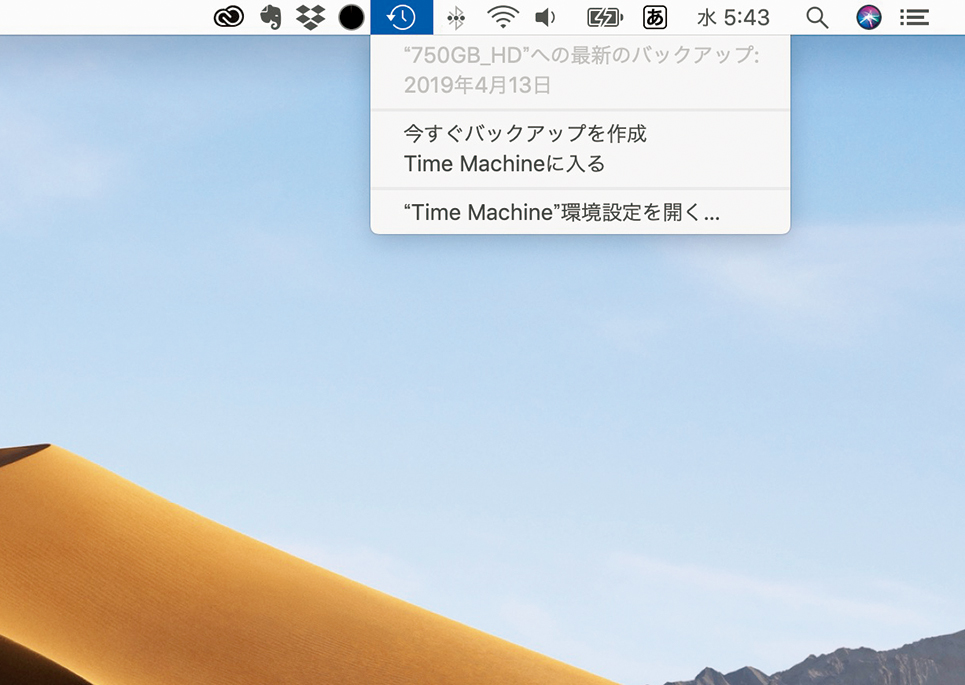This screenshot has width=965, height=685.
Task: Click the "750GB_HD"への最新のバックアップ label
Action: pyautogui.click(x=581, y=56)
